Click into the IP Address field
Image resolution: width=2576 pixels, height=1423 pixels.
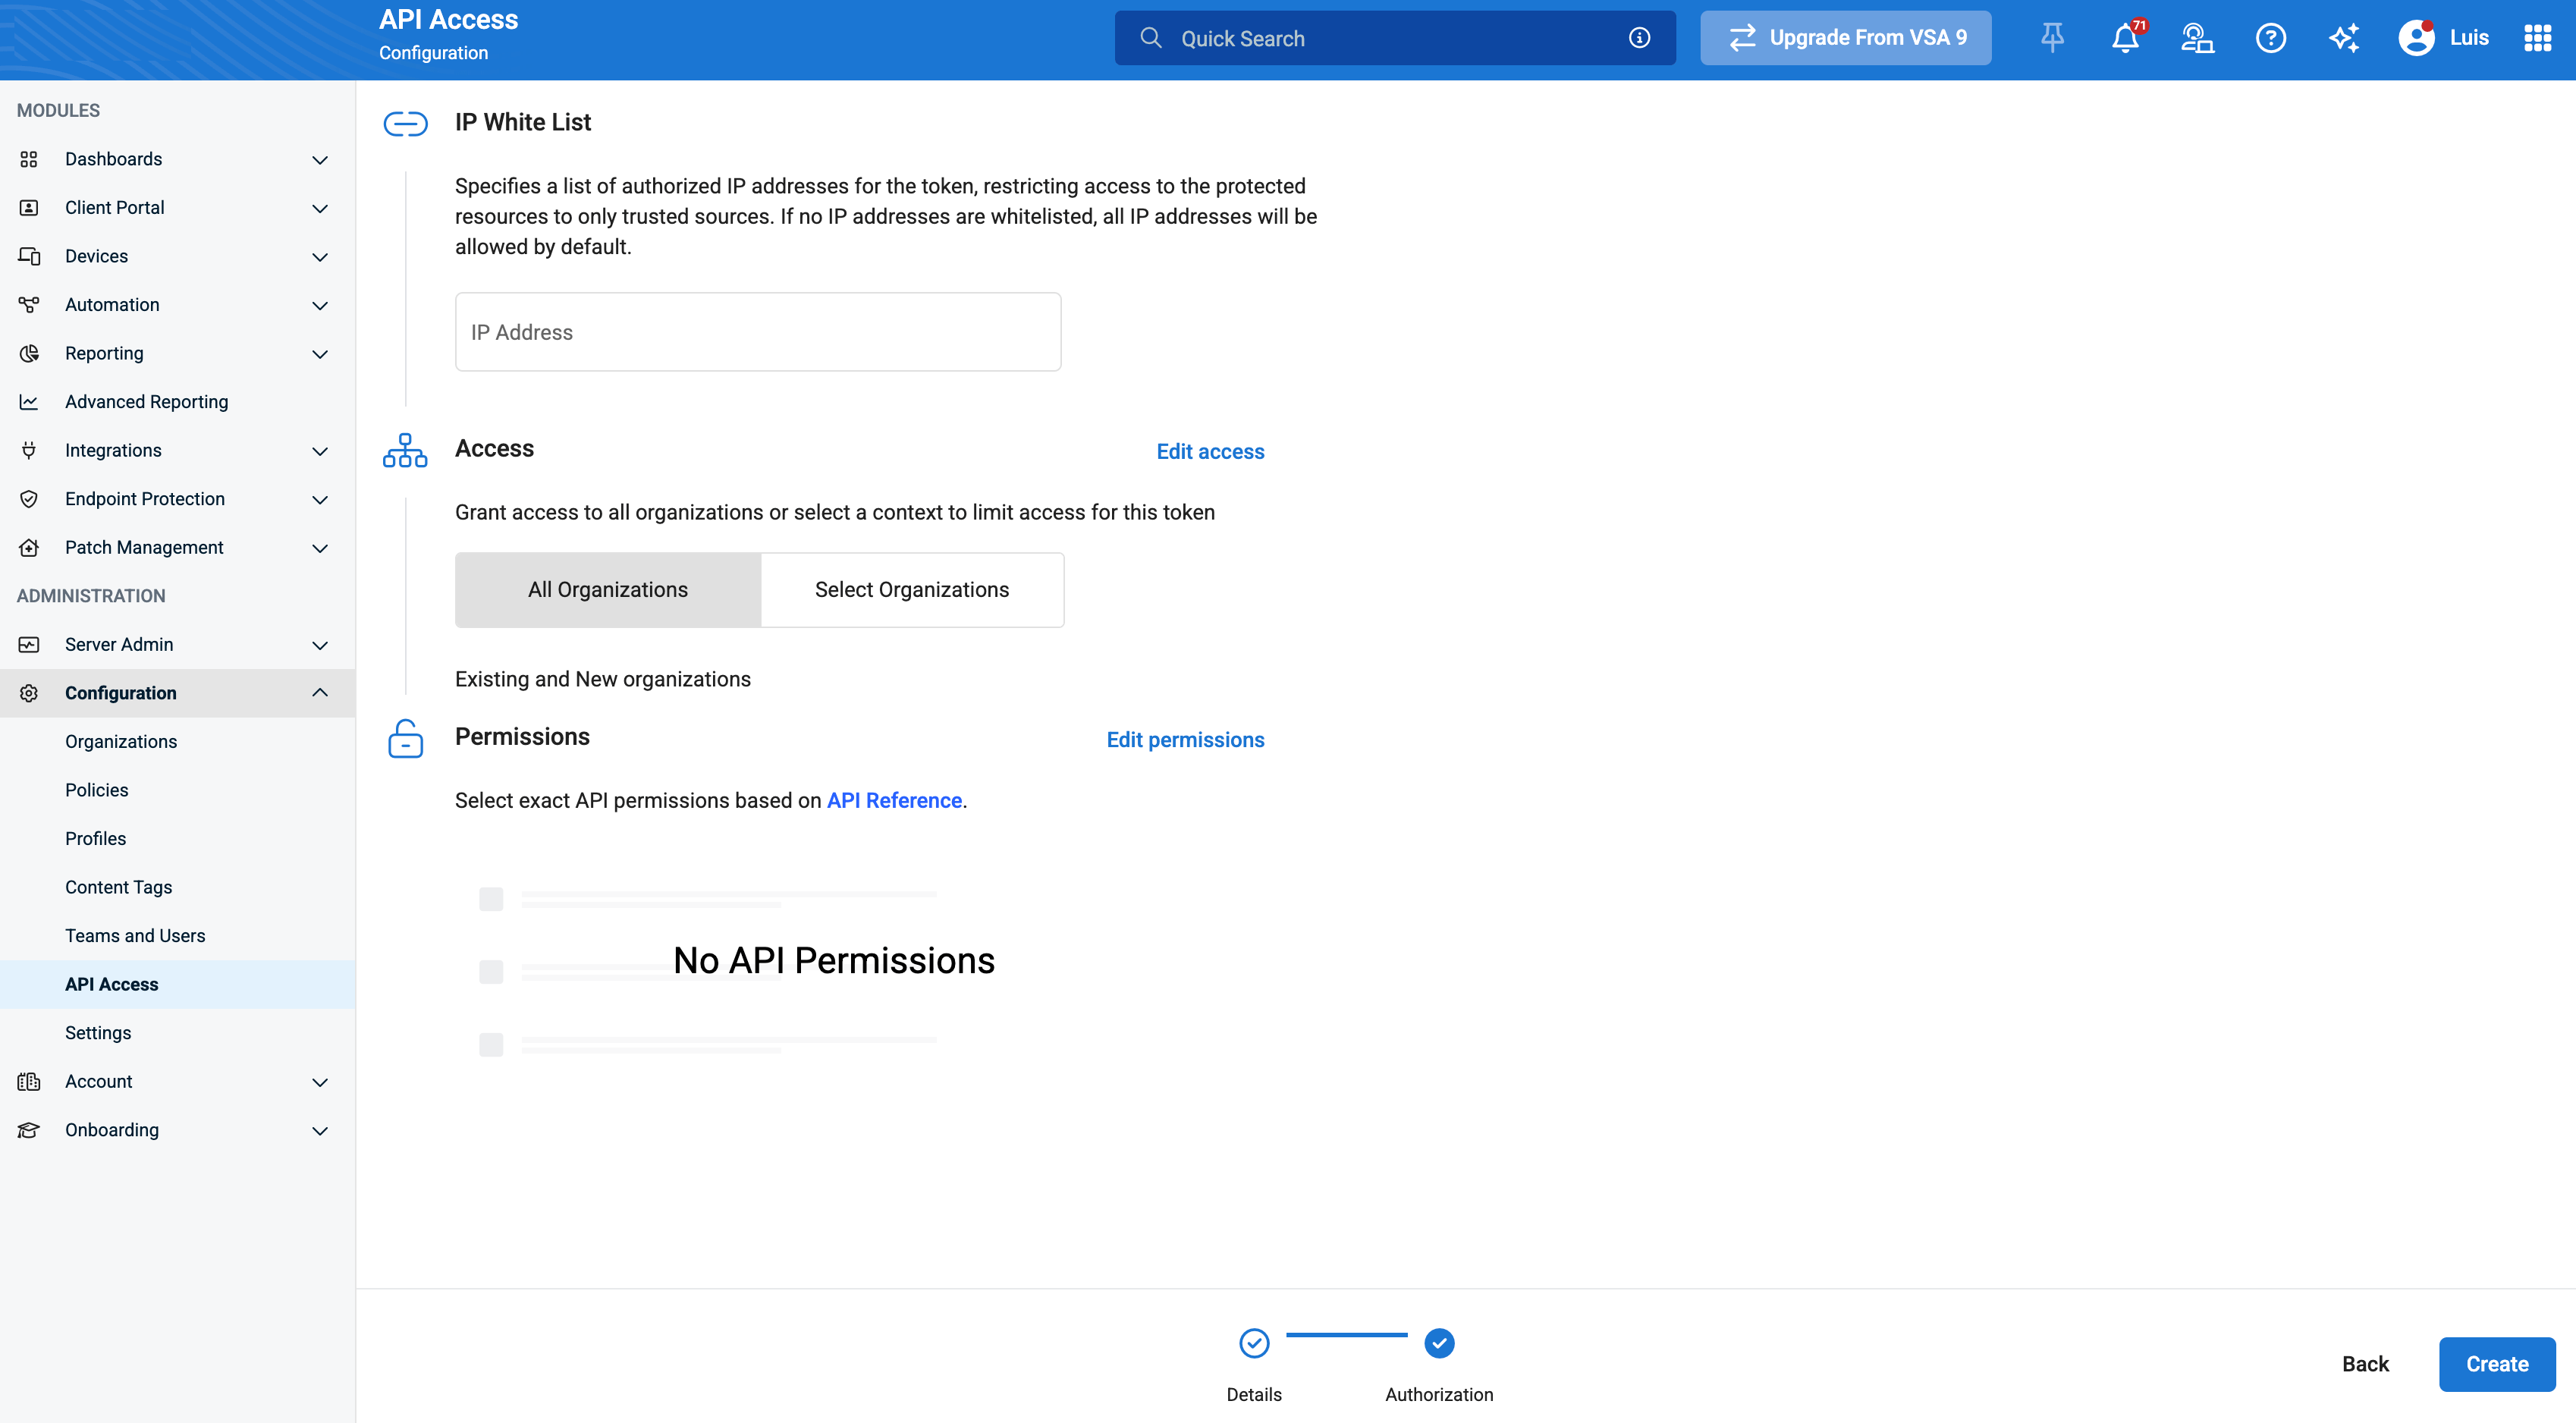758,332
